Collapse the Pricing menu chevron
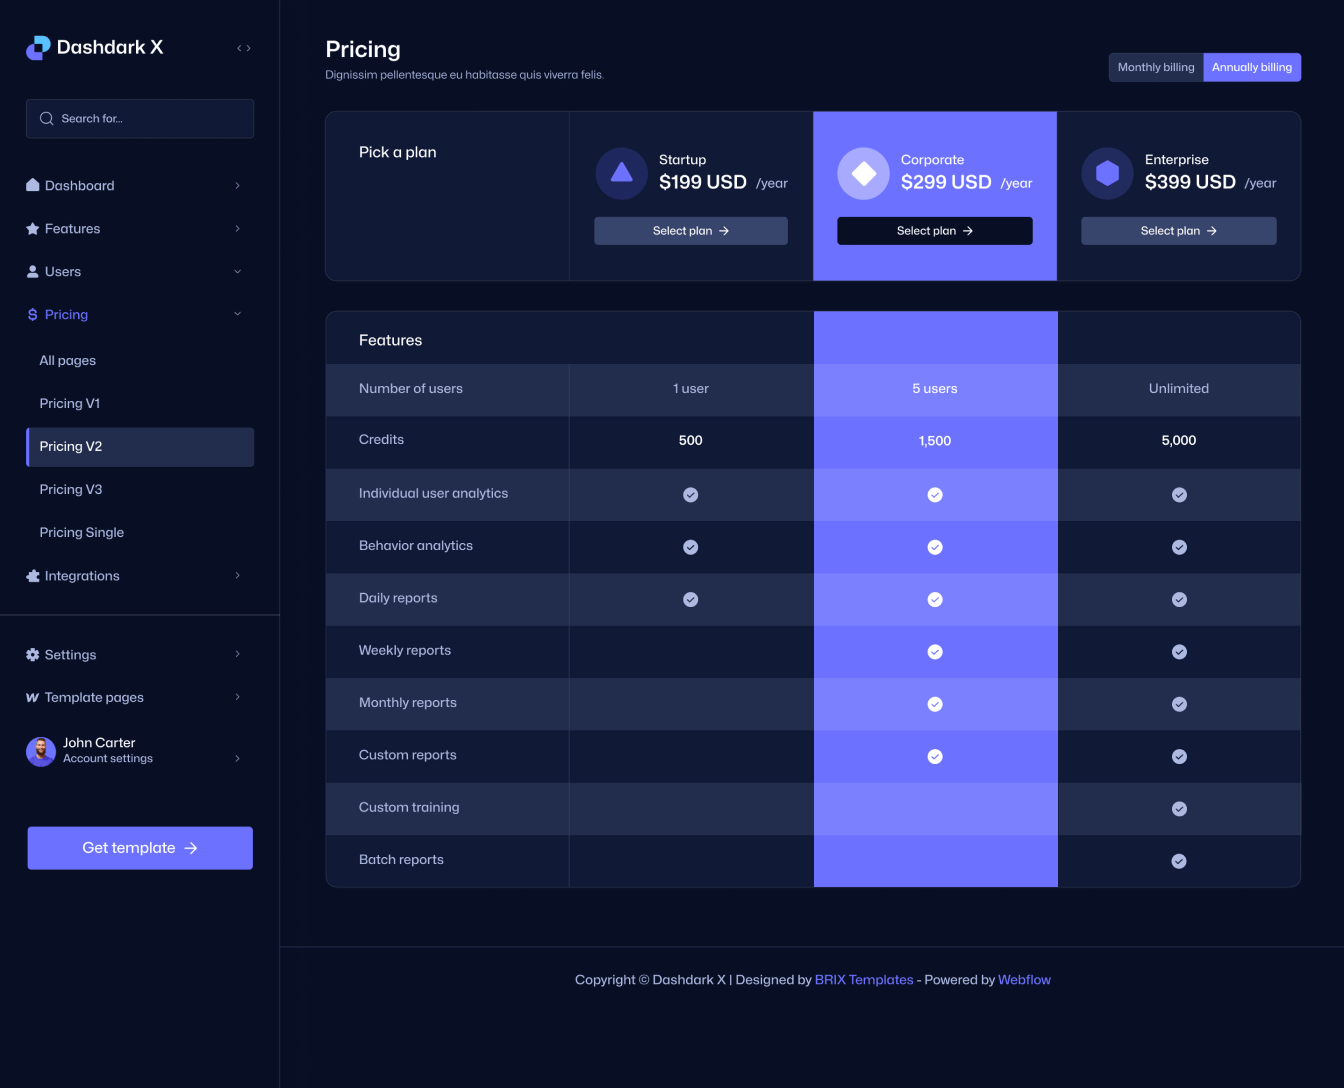This screenshot has height=1088, width=1344. tap(237, 313)
